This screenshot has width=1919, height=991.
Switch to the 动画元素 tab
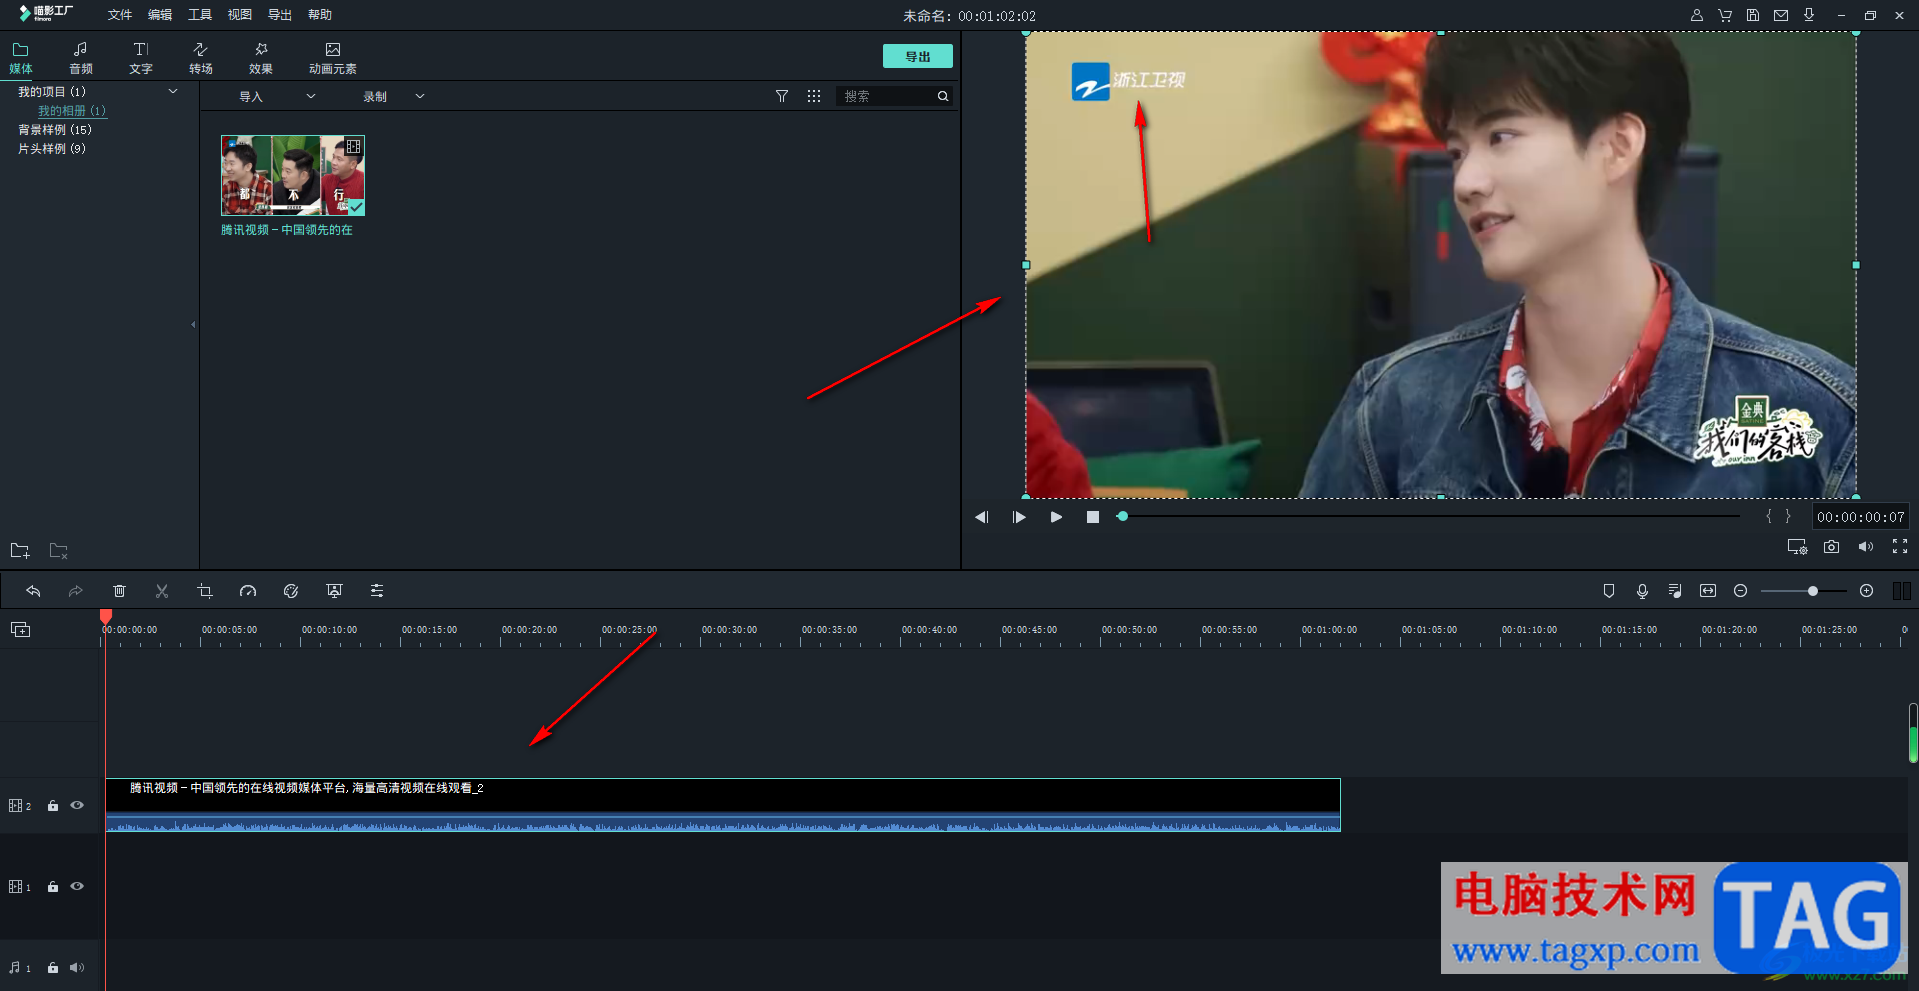click(x=333, y=58)
